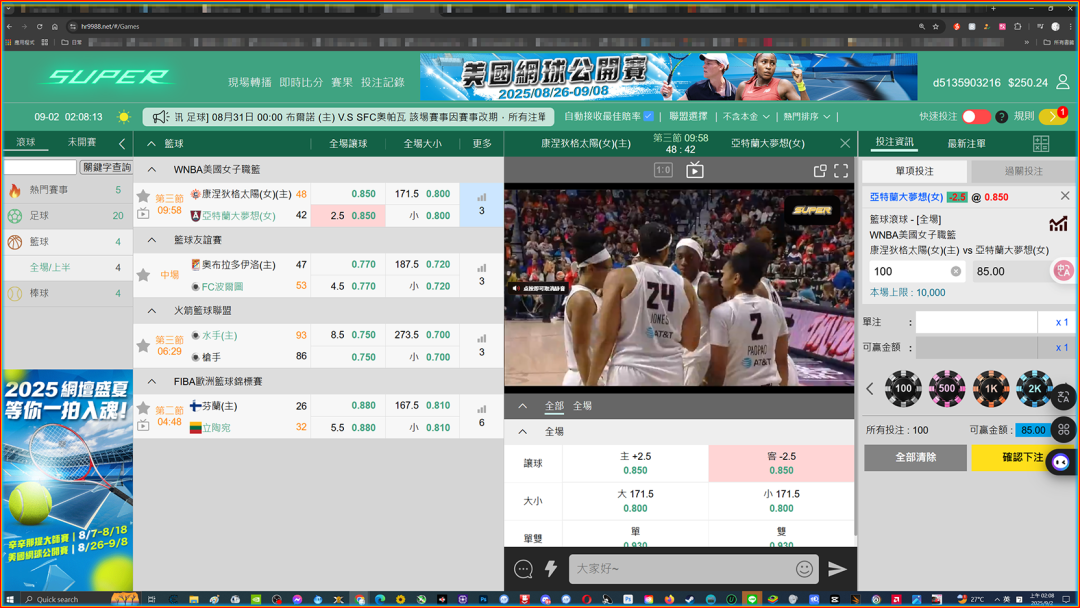
Task: Clear the 100 stake amount with x icon
Action: pyautogui.click(x=956, y=271)
